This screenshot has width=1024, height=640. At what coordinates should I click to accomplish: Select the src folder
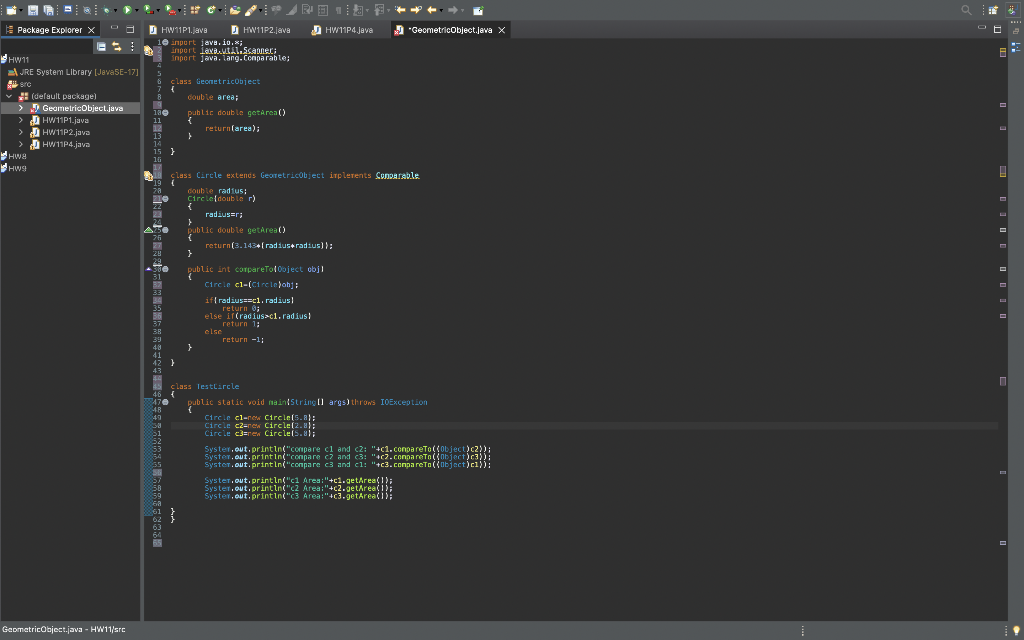(x=19, y=84)
